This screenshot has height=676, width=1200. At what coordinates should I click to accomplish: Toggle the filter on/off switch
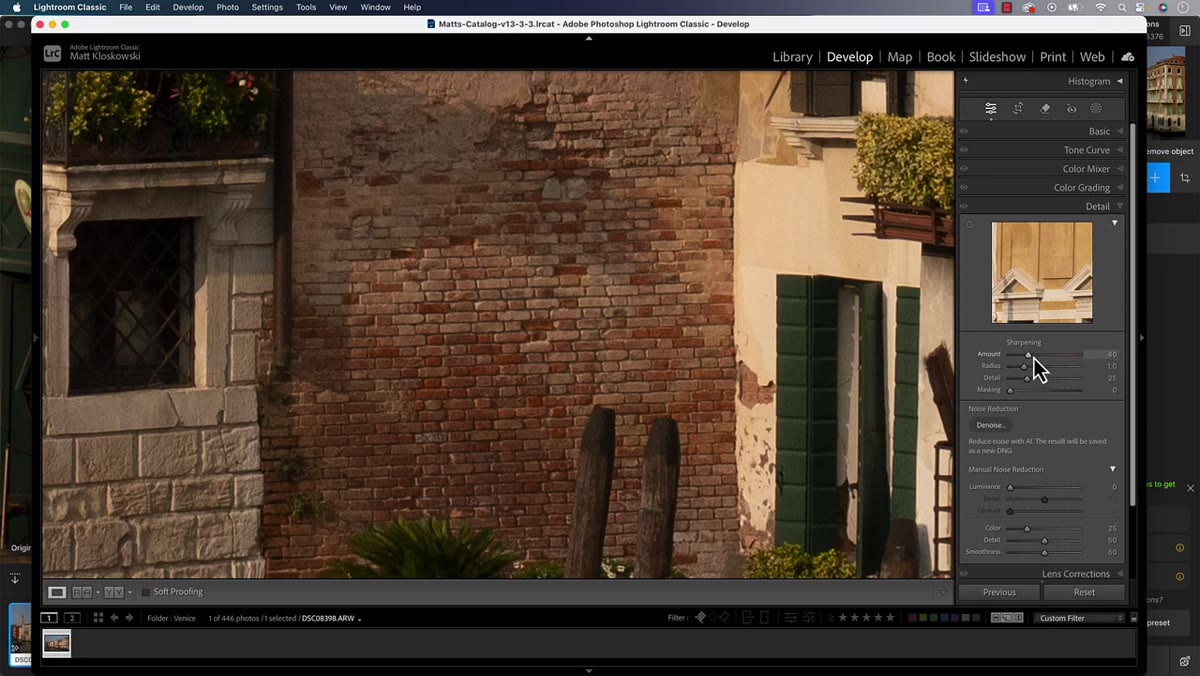(x=1134, y=618)
